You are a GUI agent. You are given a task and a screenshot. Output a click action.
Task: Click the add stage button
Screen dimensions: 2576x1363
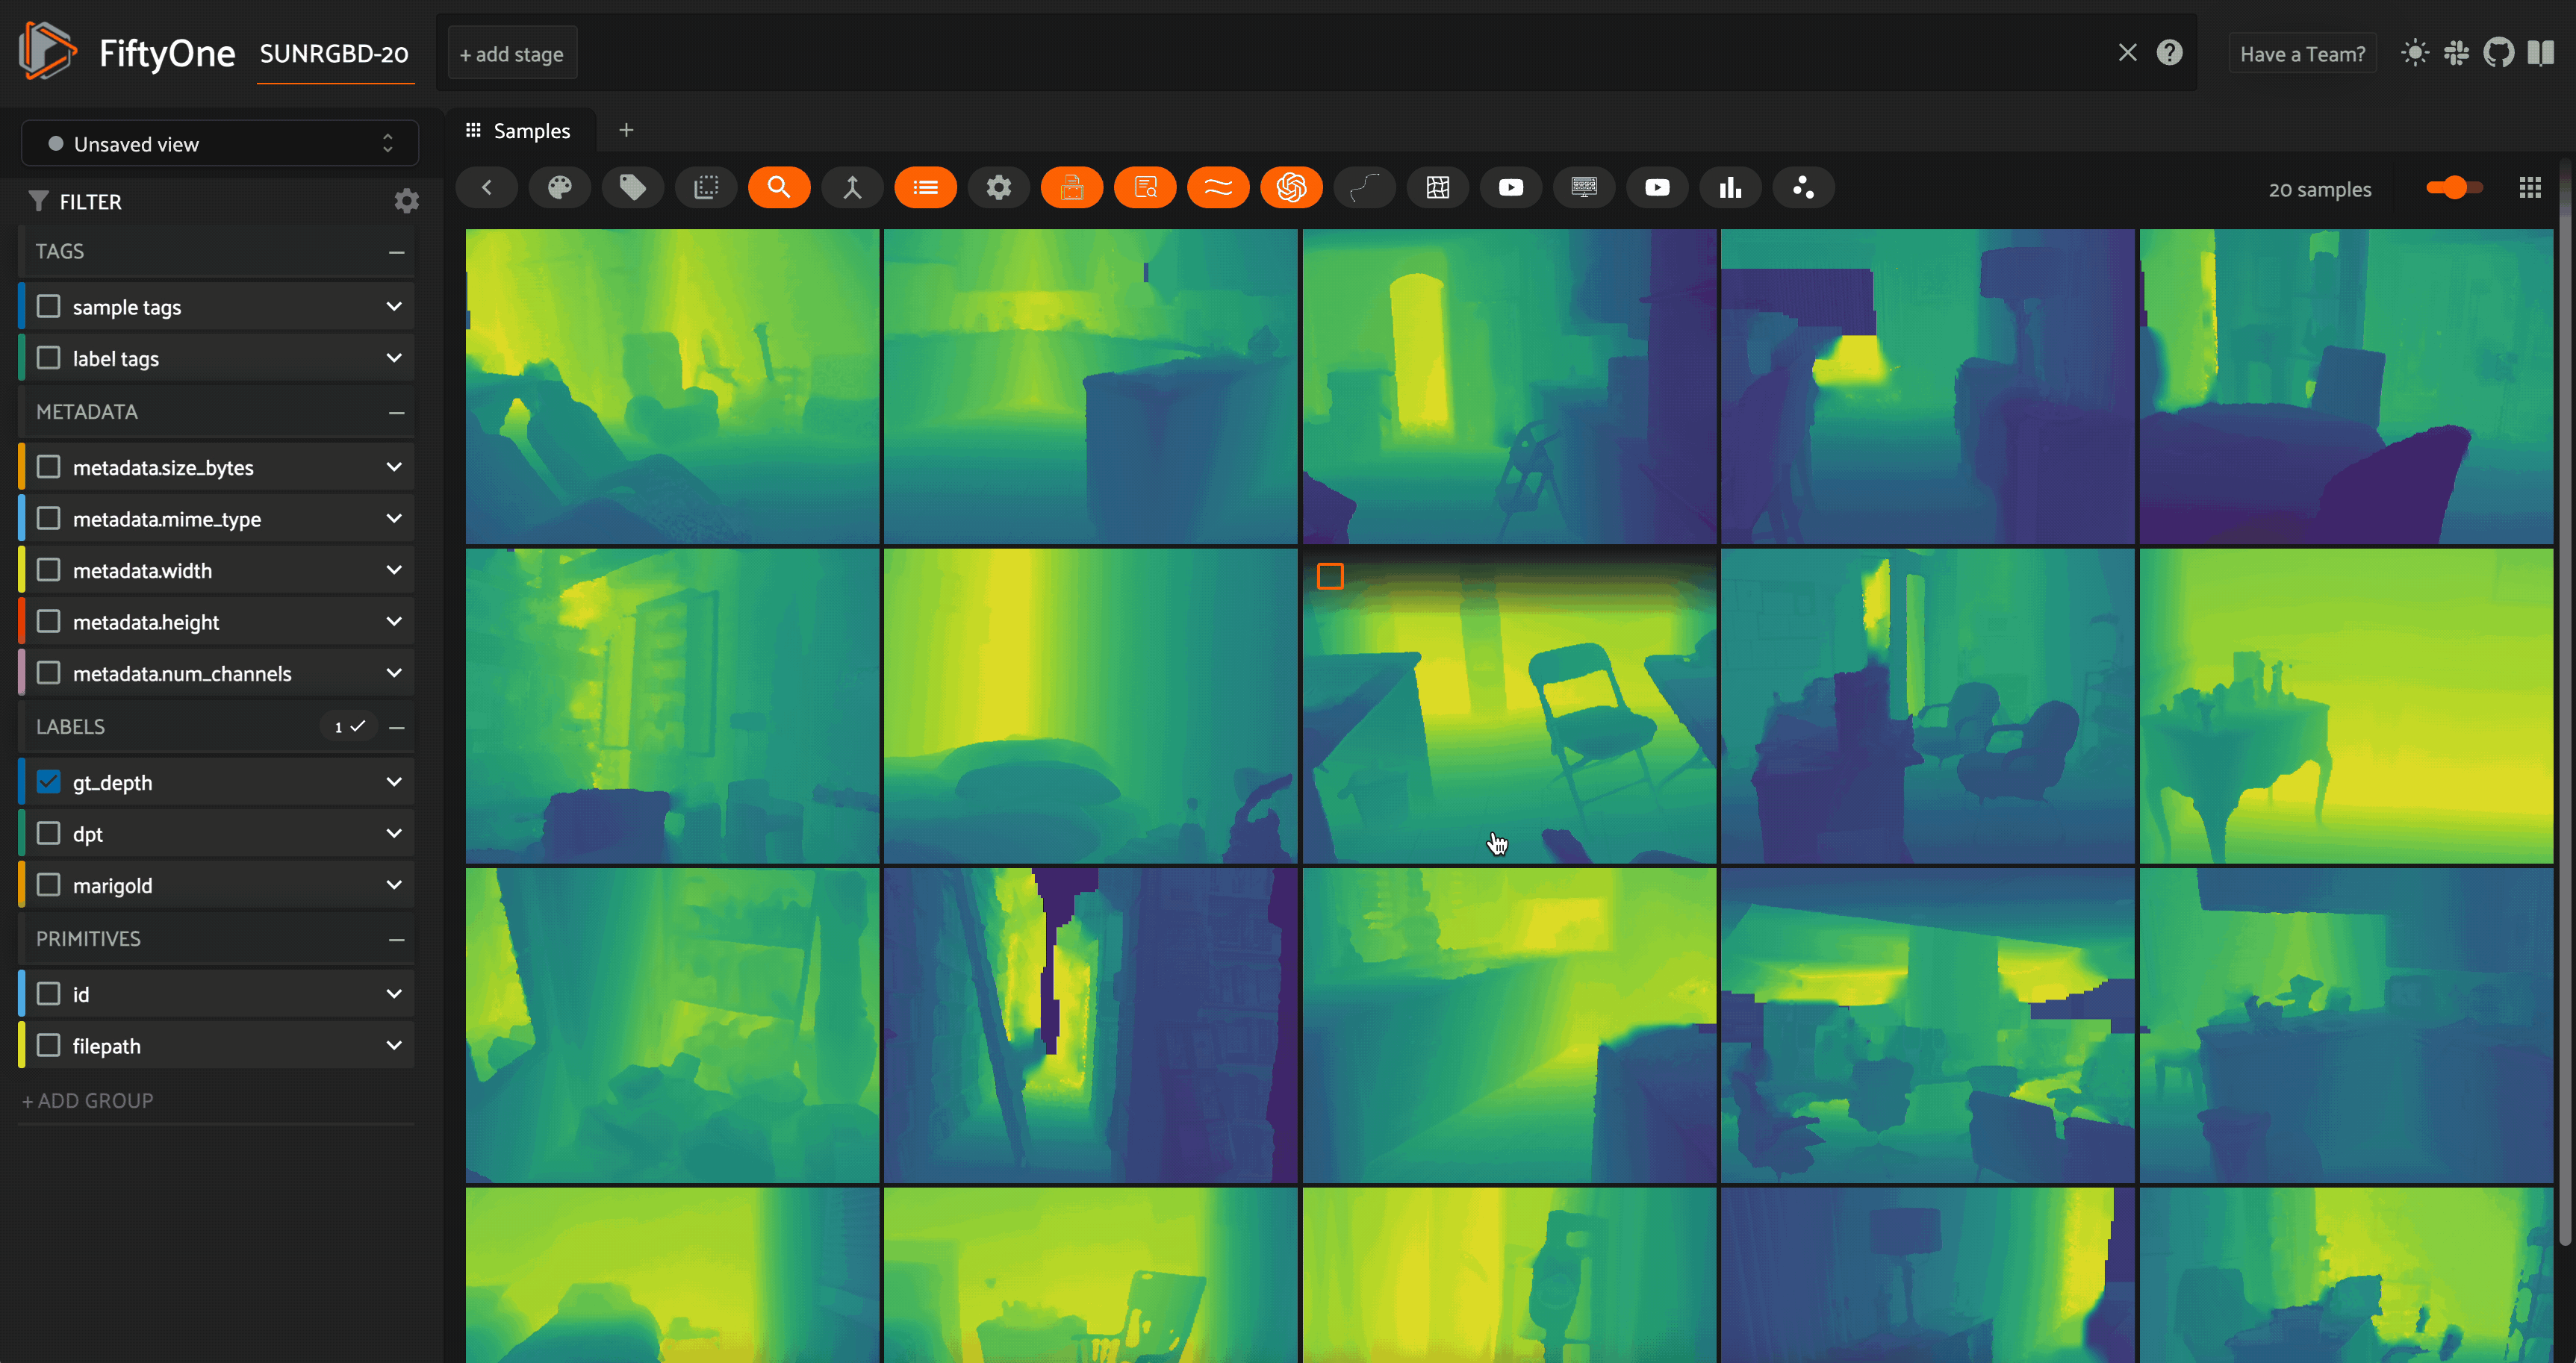pos(512,54)
